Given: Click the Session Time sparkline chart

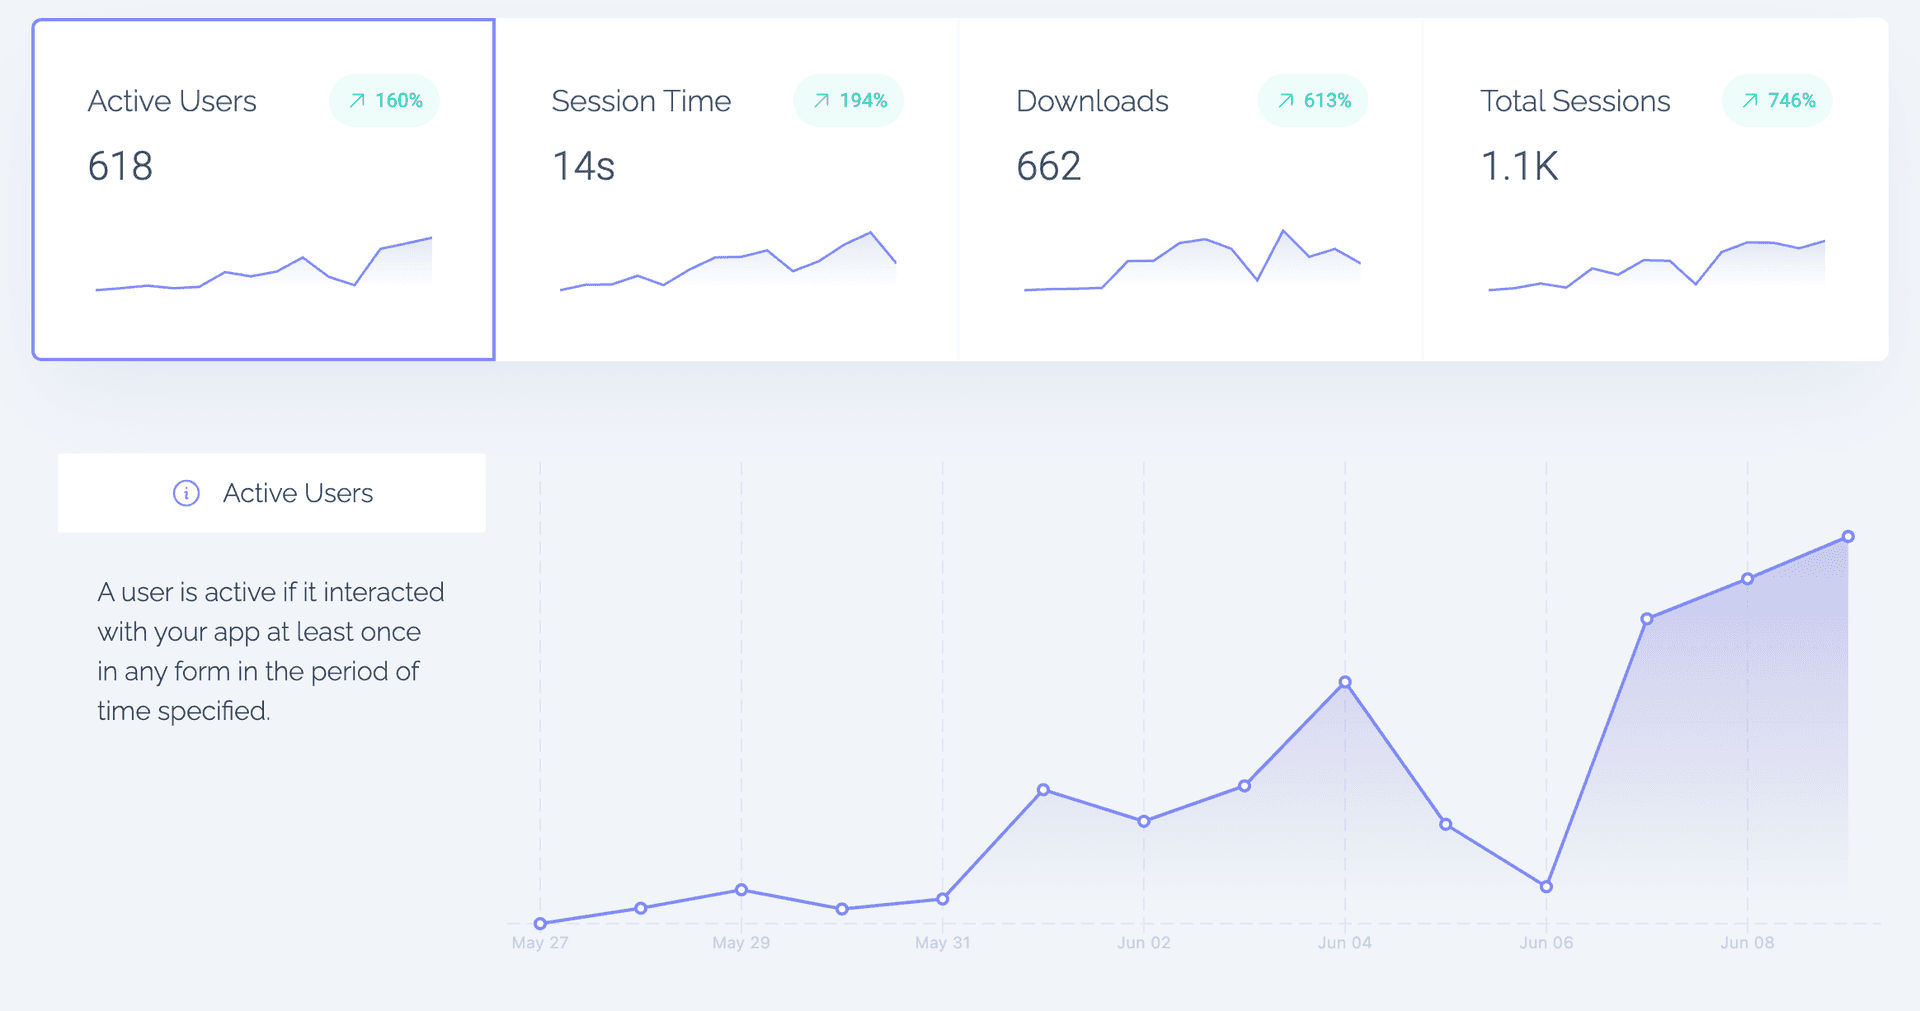Looking at the screenshot, I should [727, 263].
